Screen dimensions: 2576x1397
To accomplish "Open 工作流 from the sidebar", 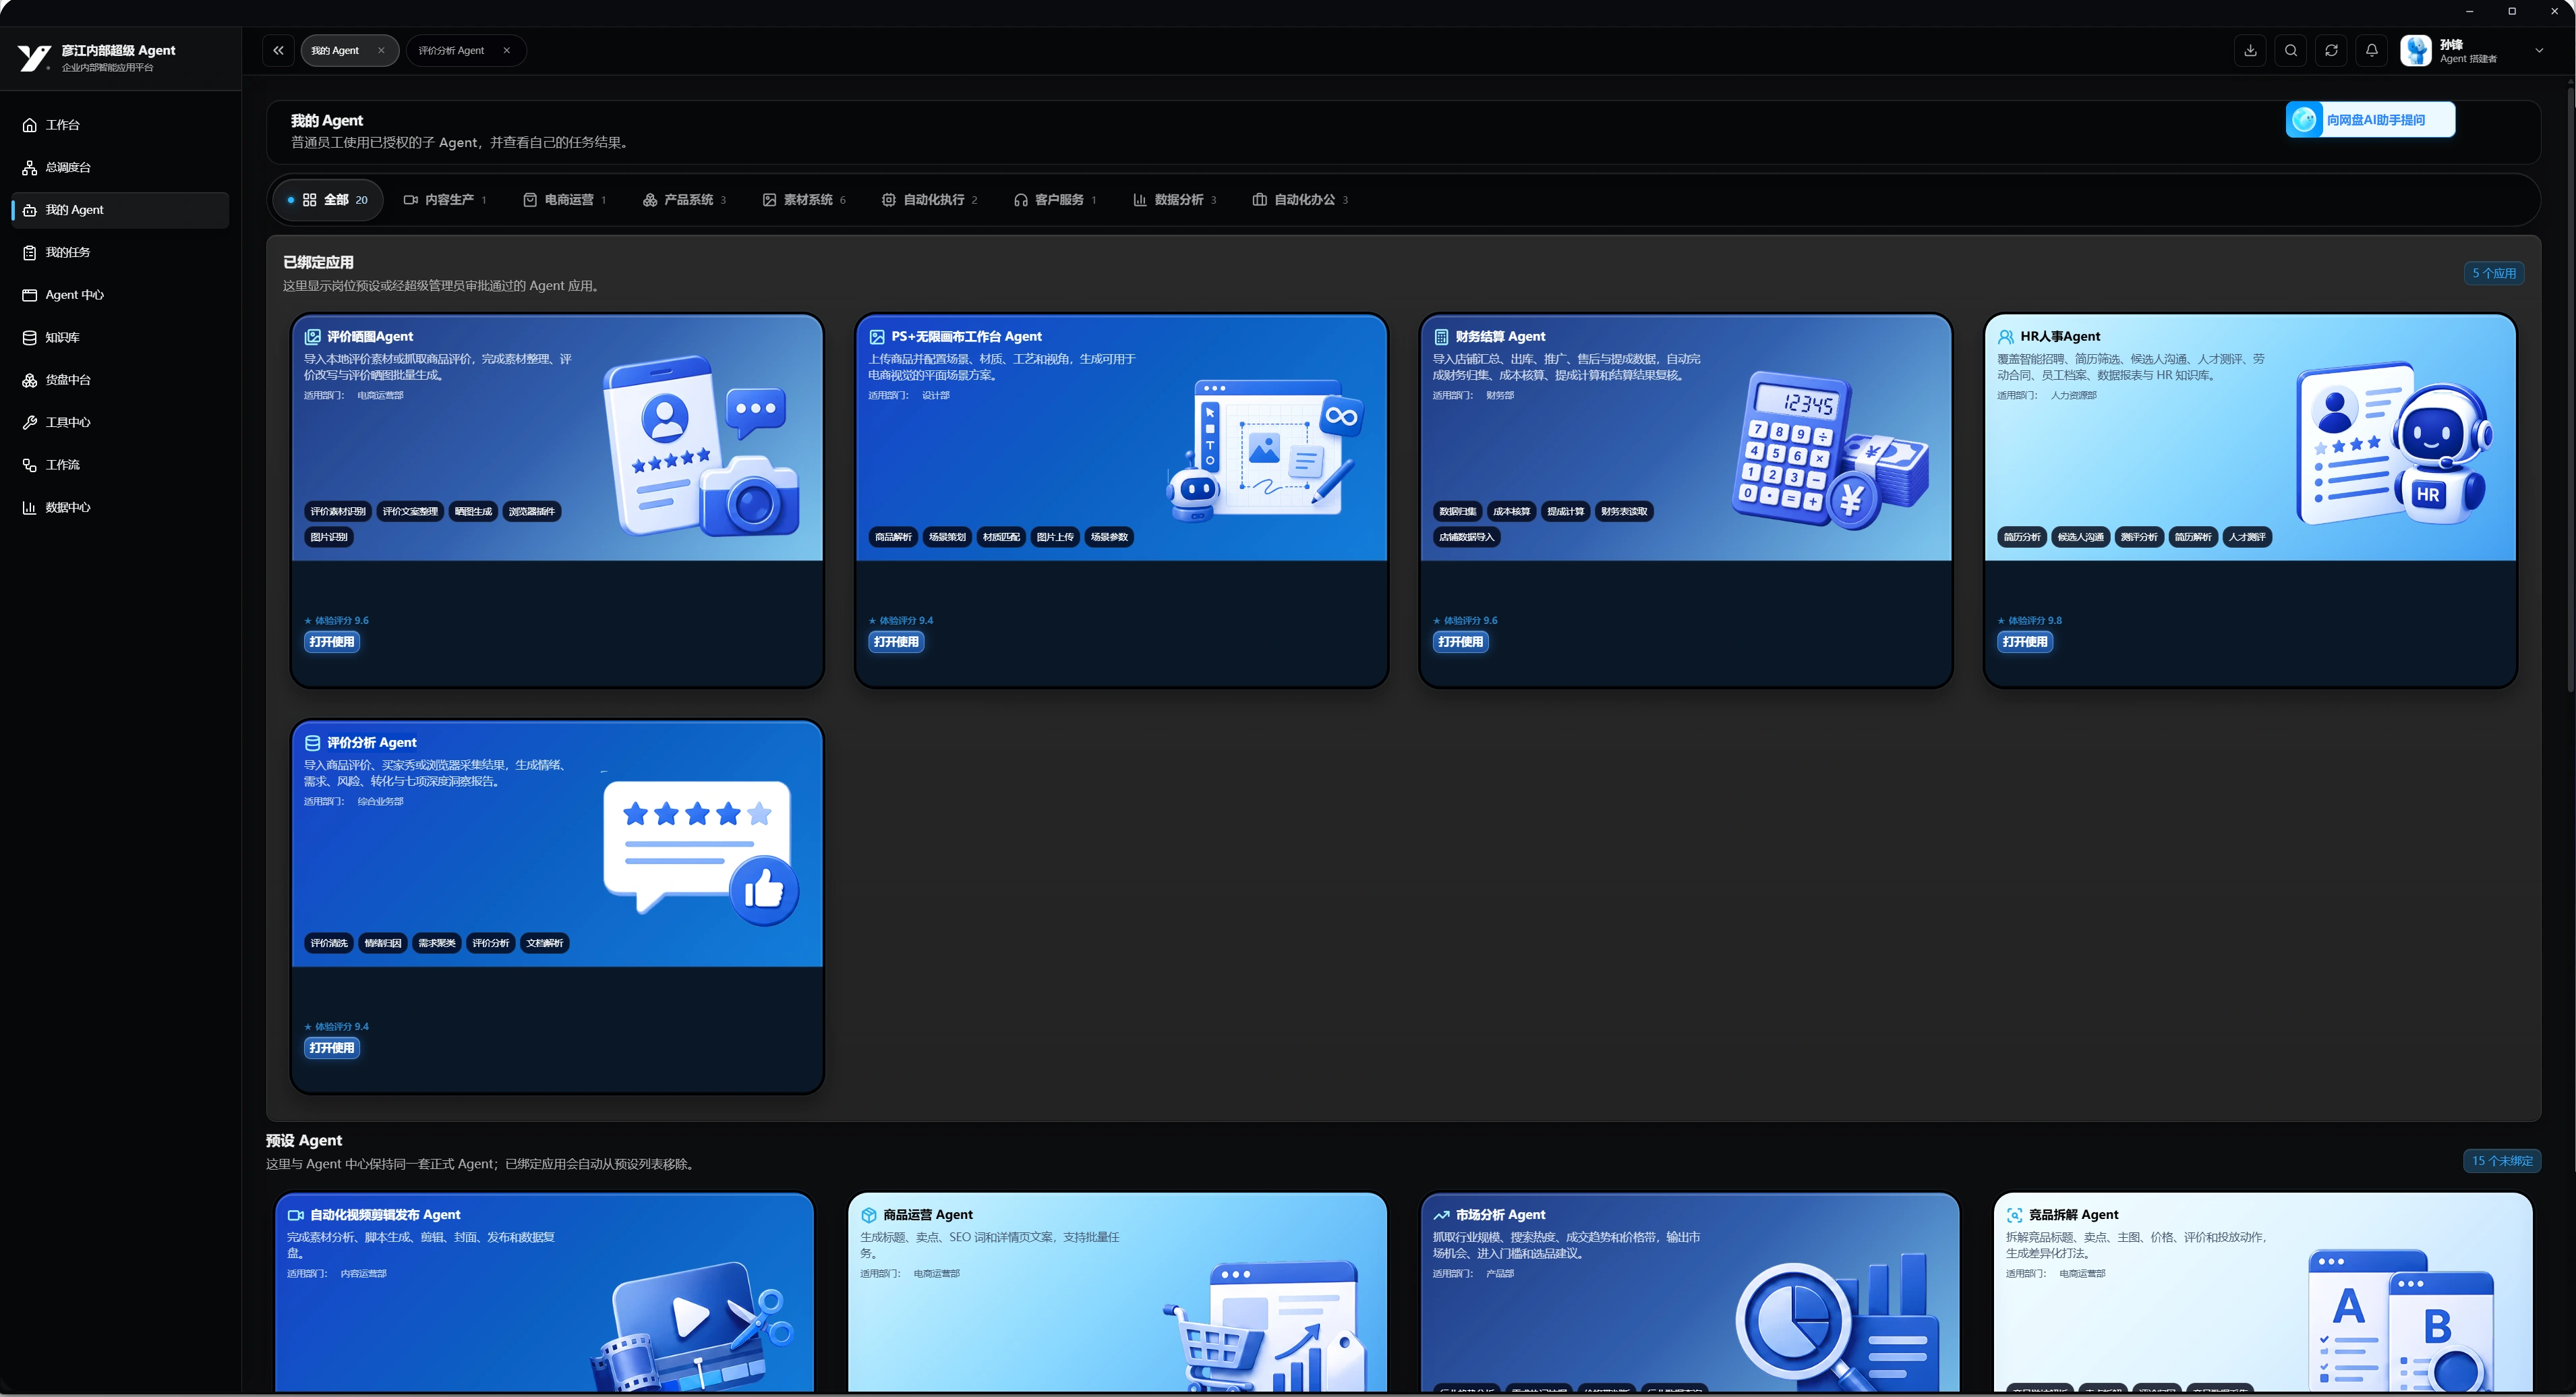I will 120,465.
